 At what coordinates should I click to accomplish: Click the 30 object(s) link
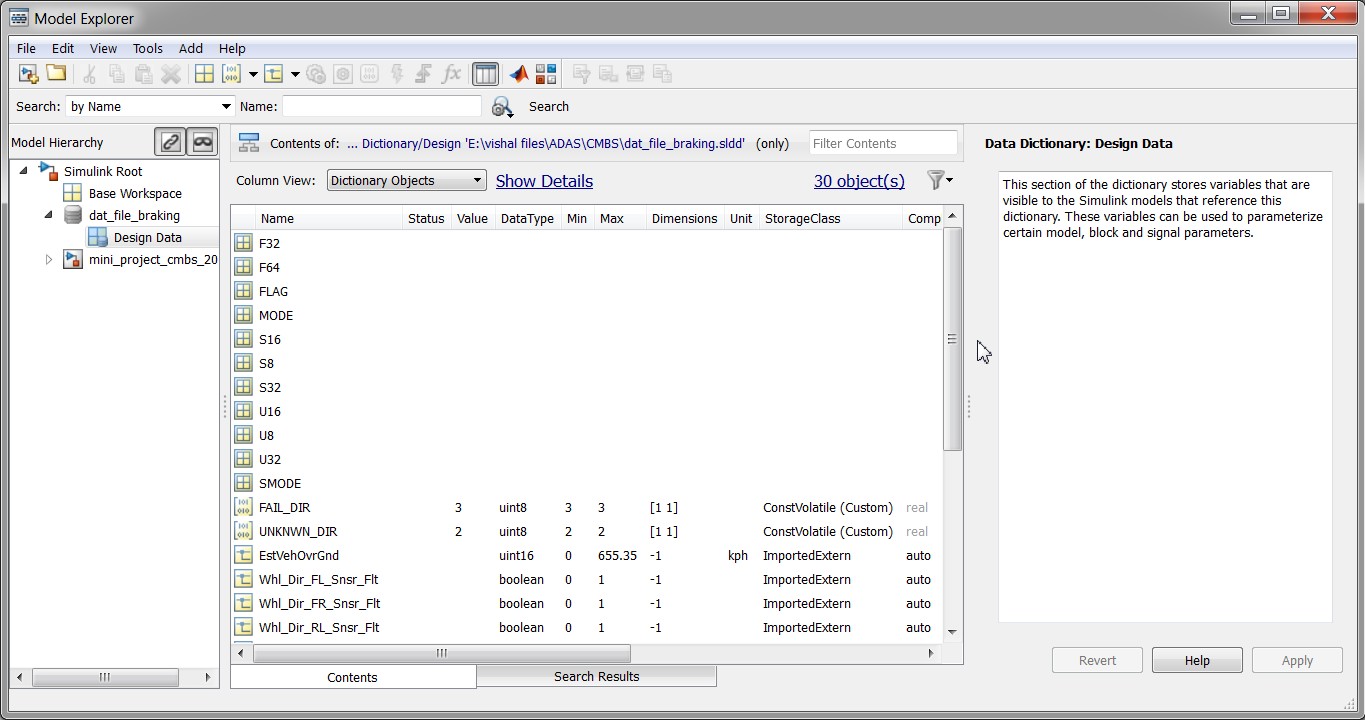pyautogui.click(x=859, y=181)
